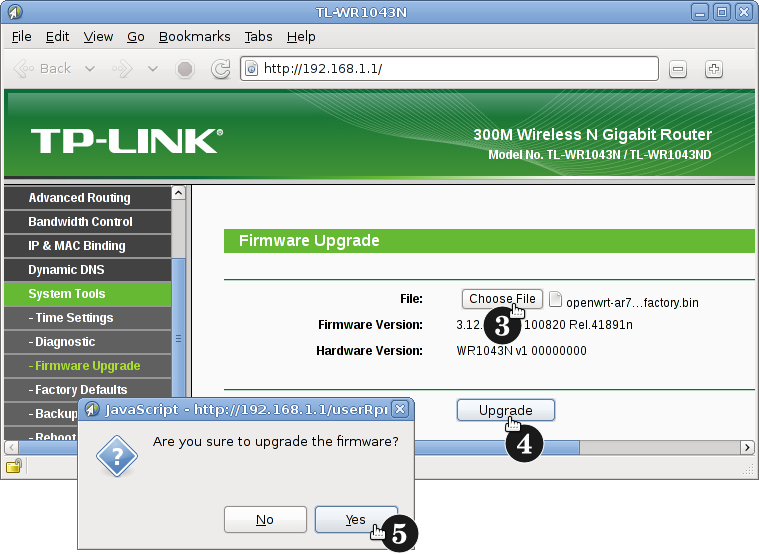Click the question mark icon in dialog
Image resolution: width=759 pixels, height=554 pixels.
pyautogui.click(x=117, y=456)
